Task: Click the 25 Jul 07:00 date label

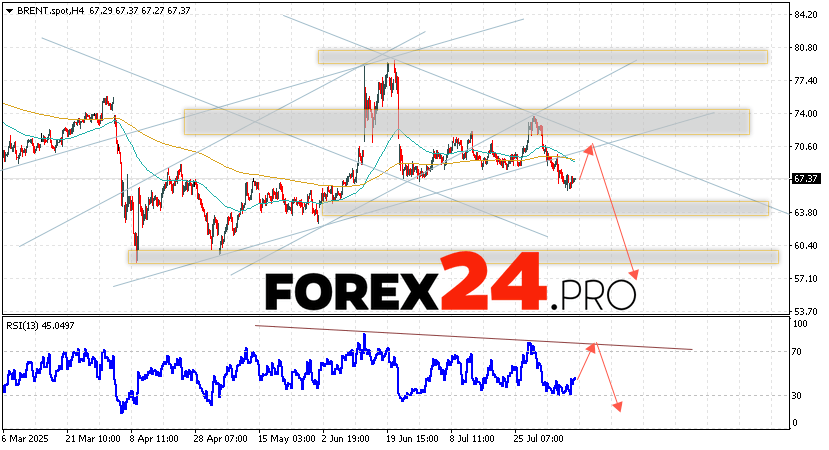Action: (538, 438)
